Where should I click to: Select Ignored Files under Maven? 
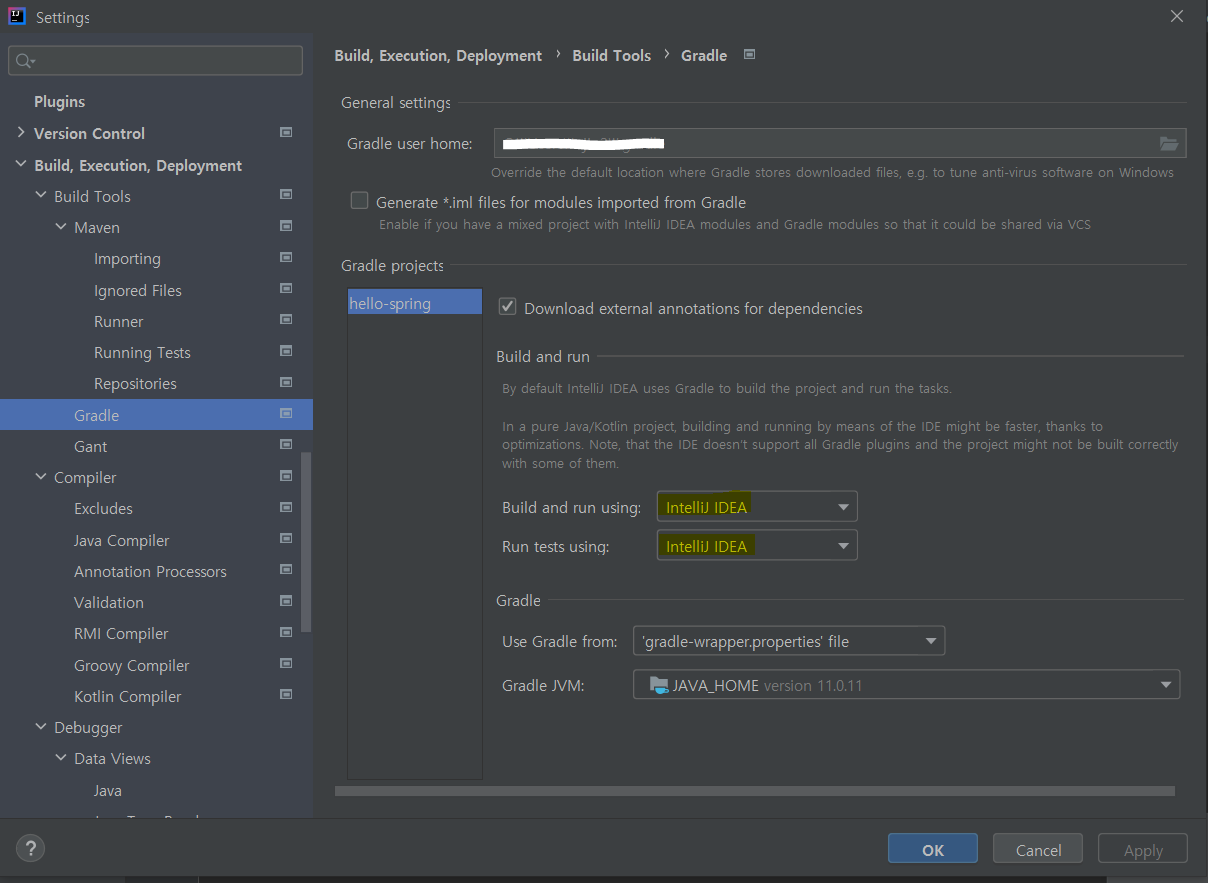pos(138,290)
